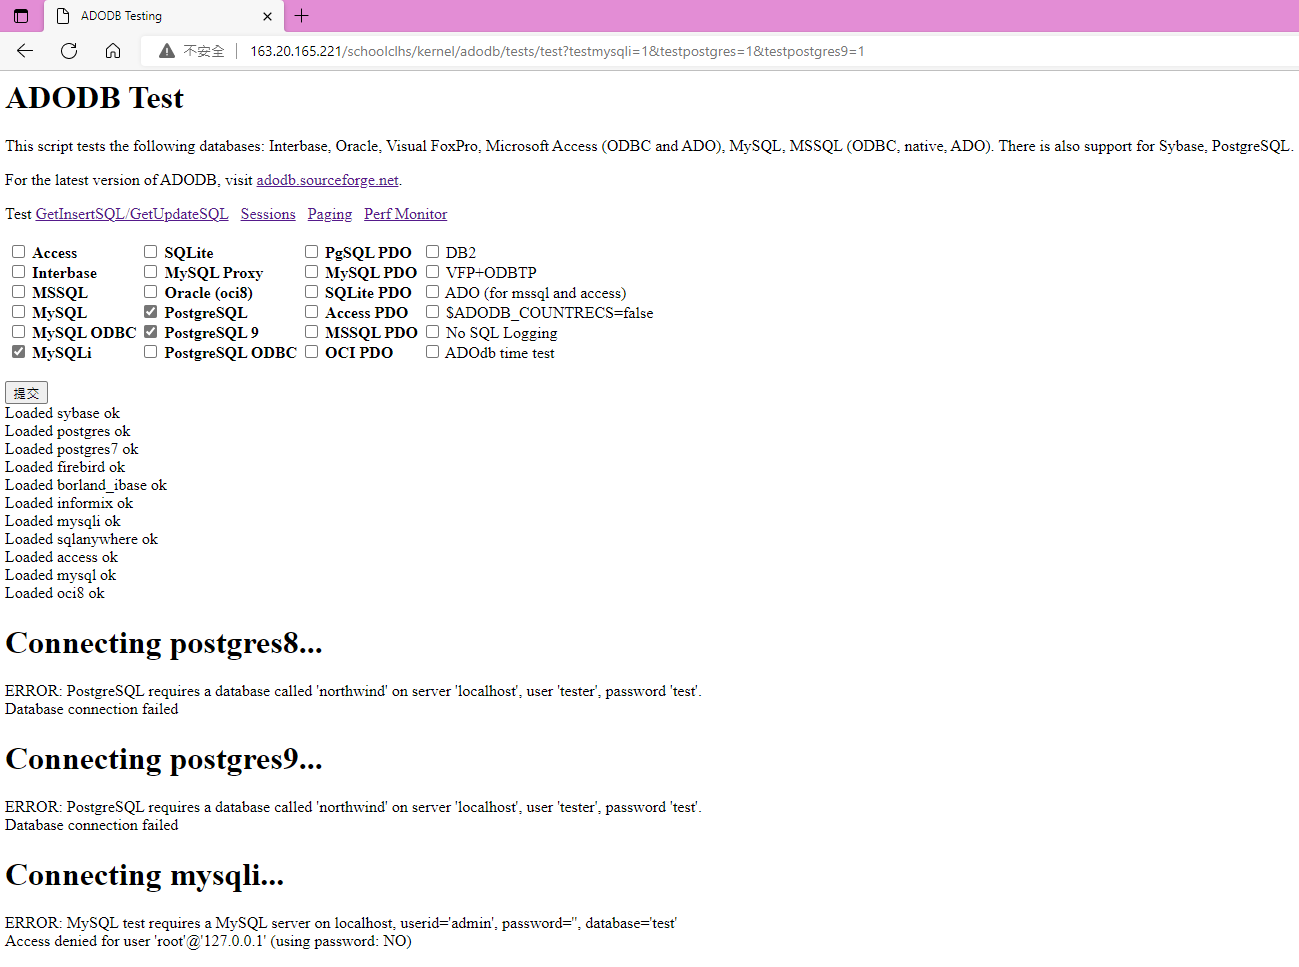Click the 'Loaded postgres7 ok' line
This screenshot has width=1299, height=967.
(x=72, y=449)
